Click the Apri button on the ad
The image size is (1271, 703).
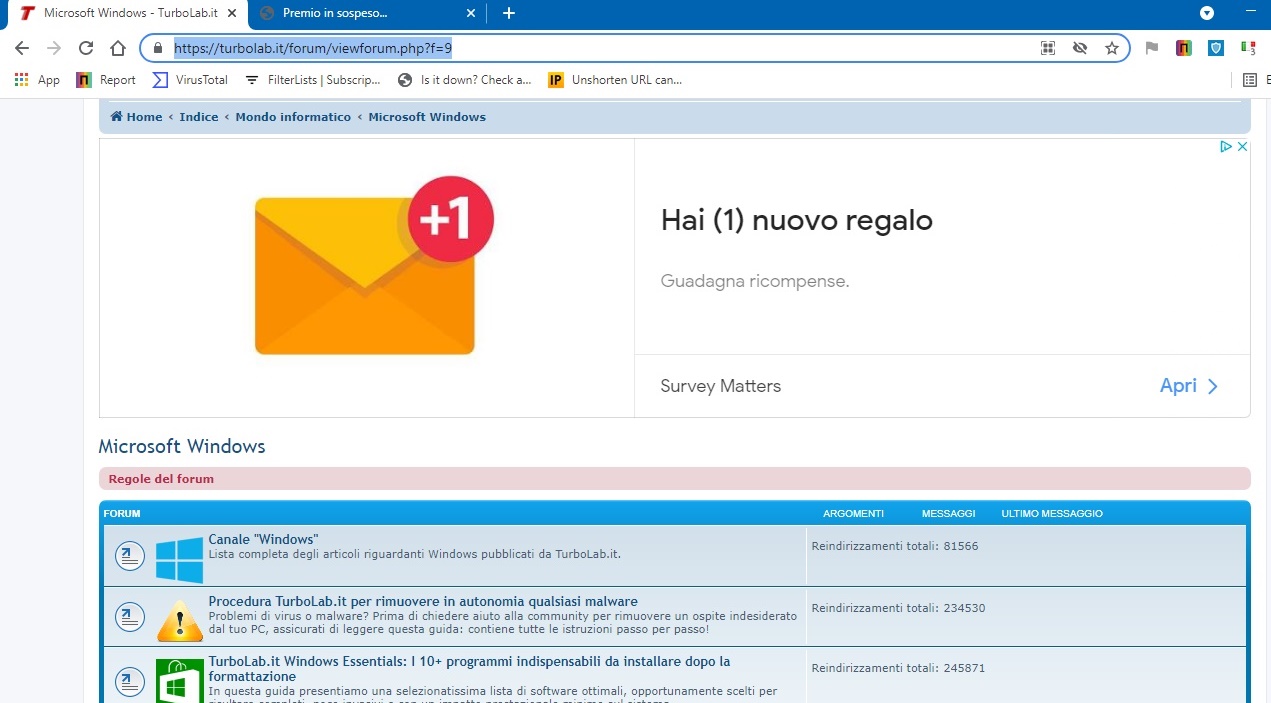pyautogui.click(x=1189, y=386)
